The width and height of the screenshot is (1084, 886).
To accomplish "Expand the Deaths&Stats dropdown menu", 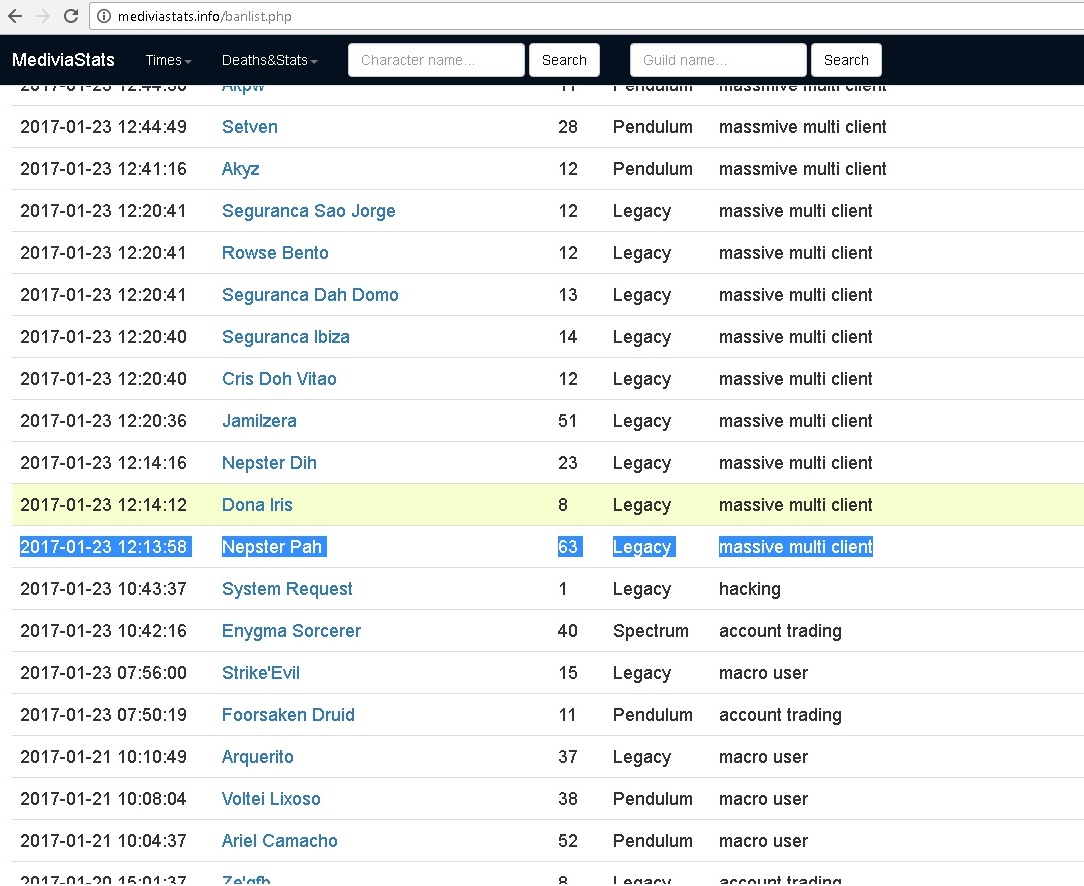I will point(269,60).
